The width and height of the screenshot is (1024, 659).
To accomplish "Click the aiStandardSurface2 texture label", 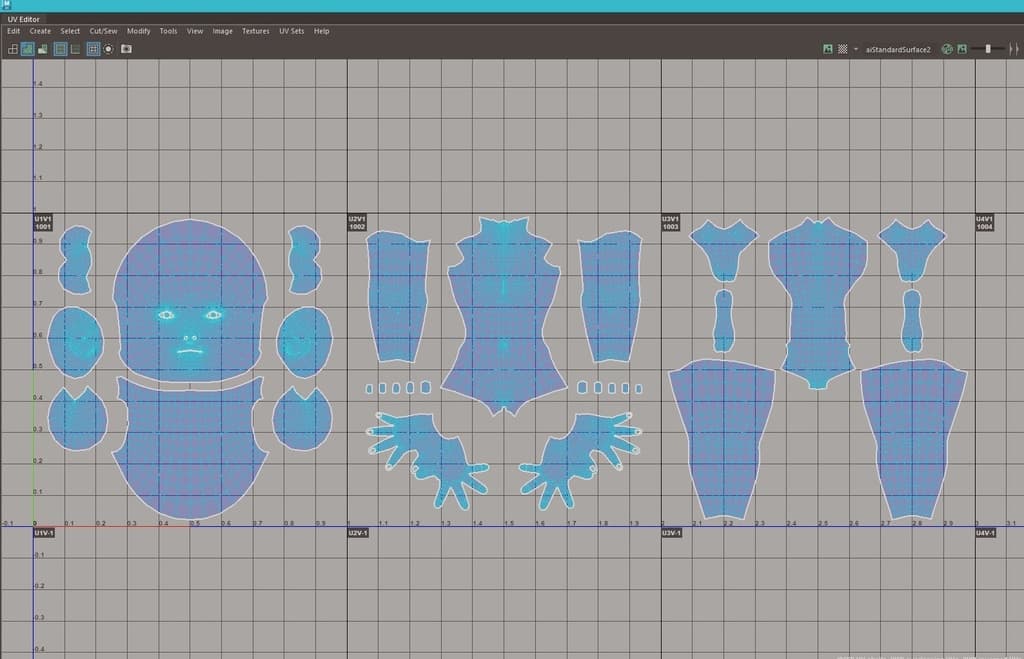I will (898, 49).
